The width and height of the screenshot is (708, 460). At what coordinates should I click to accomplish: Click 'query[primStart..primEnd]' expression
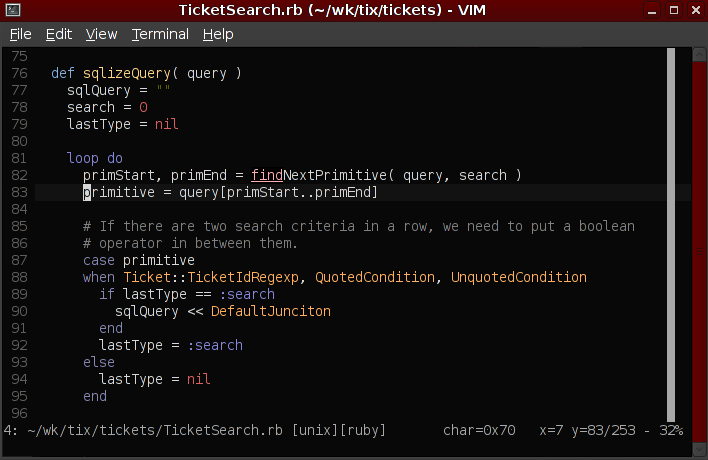(278, 192)
